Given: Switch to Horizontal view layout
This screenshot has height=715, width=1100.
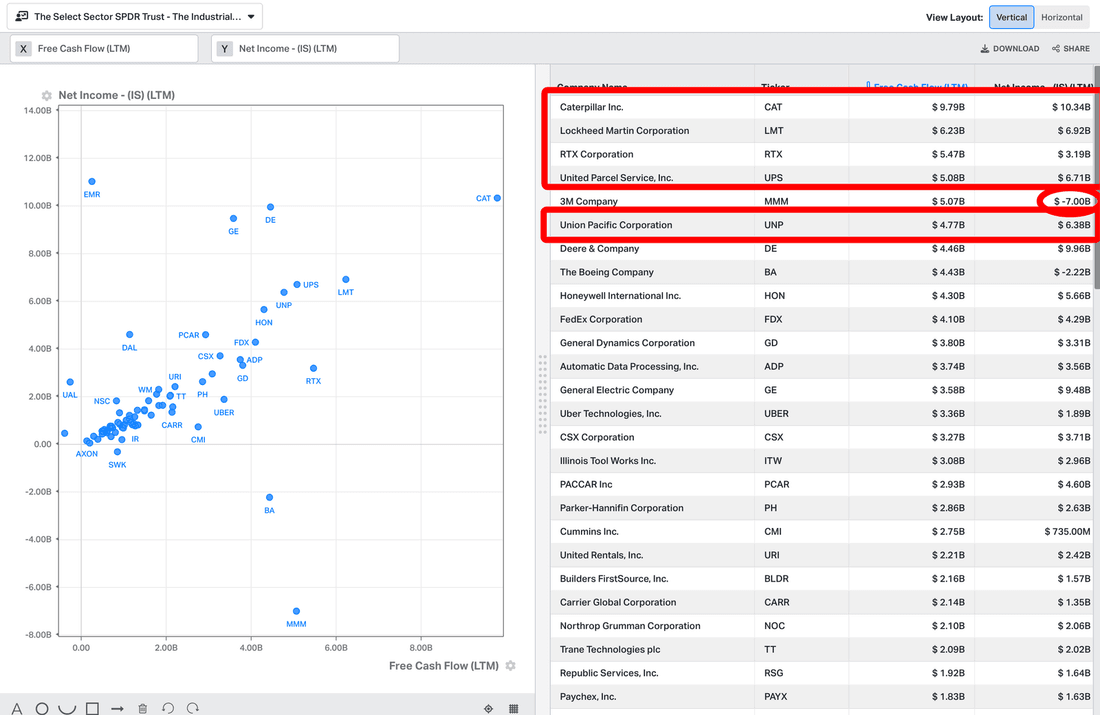Looking at the screenshot, I should tap(1061, 18).
